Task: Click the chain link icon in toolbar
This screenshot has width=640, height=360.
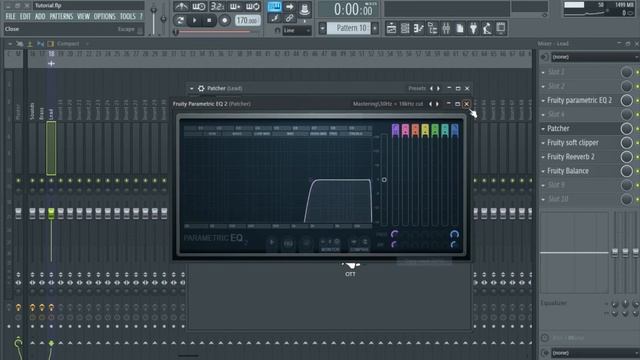Action: pyautogui.click(x=289, y=18)
